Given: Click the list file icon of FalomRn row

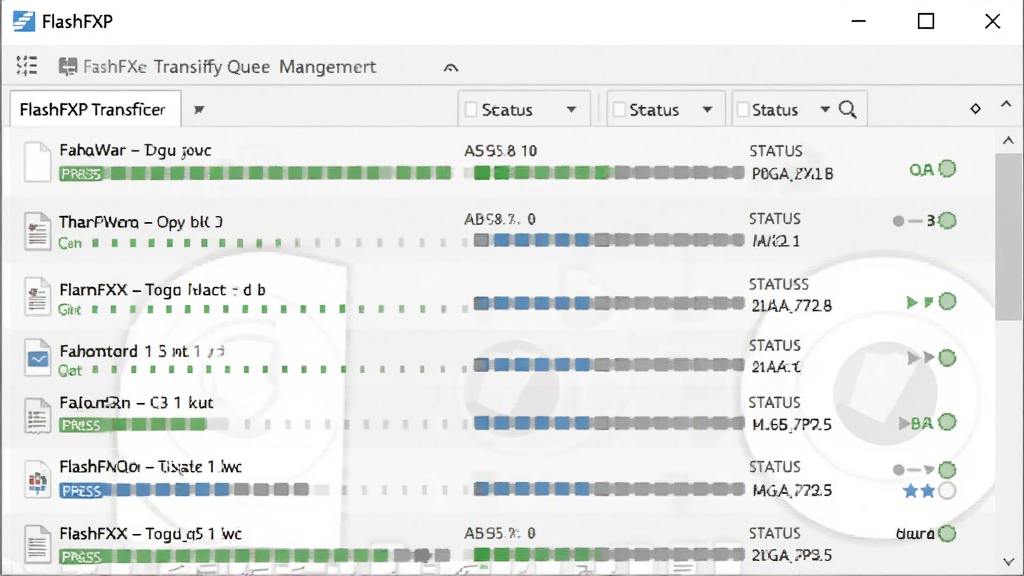Looking at the screenshot, I should (x=37, y=415).
